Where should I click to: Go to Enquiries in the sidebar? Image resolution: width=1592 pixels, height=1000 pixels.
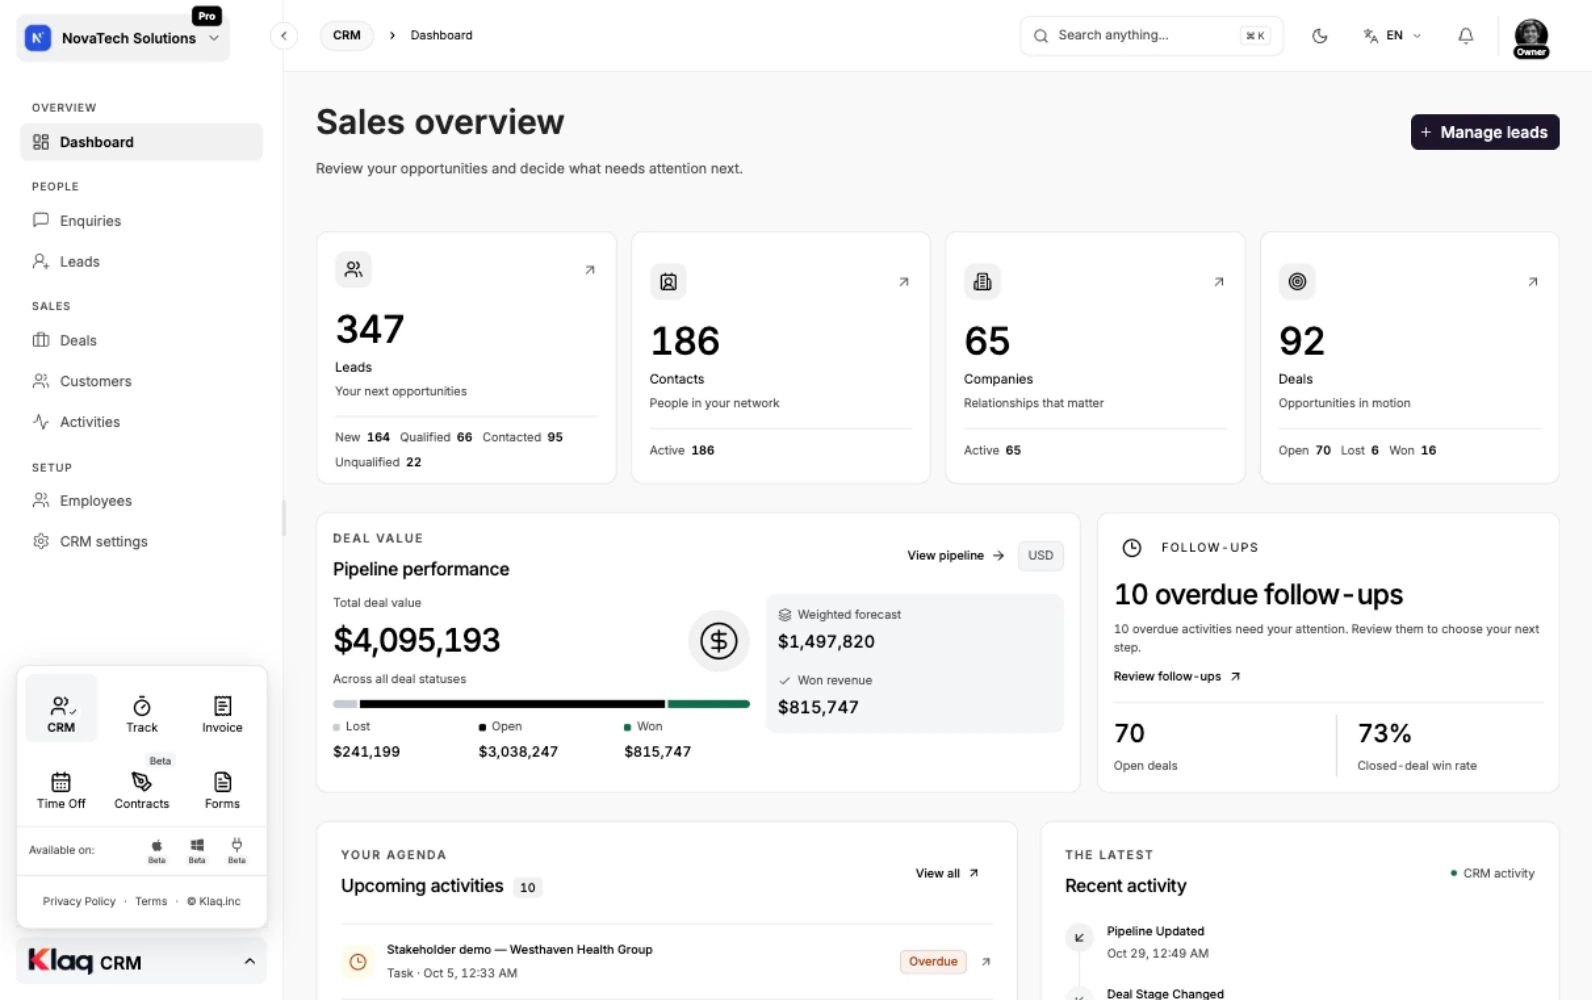click(141, 221)
